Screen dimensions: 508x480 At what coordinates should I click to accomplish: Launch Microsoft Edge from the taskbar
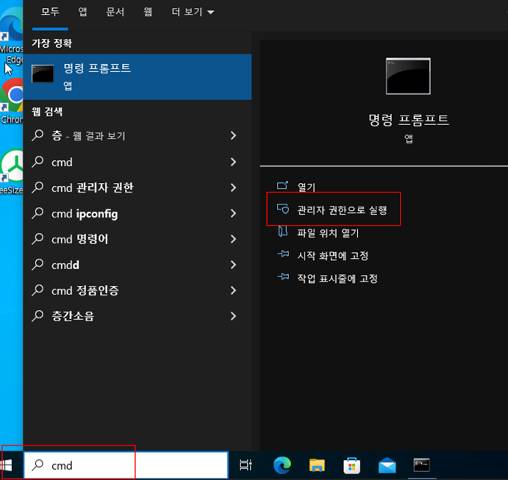[x=282, y=465]
